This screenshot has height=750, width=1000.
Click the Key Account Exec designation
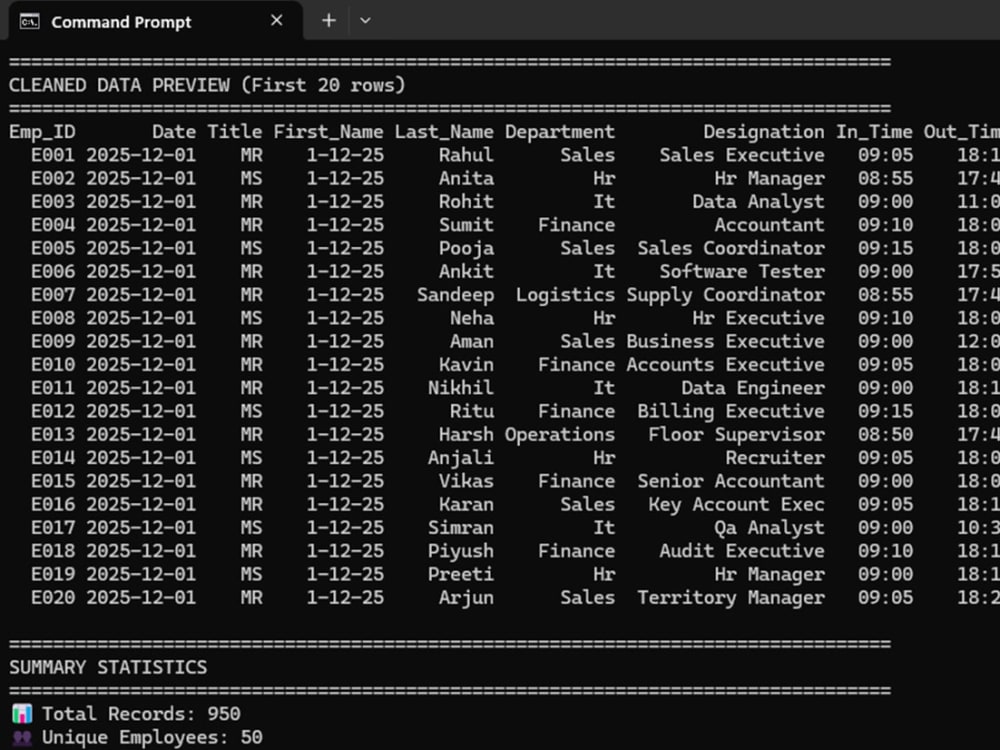pos(737,505)
